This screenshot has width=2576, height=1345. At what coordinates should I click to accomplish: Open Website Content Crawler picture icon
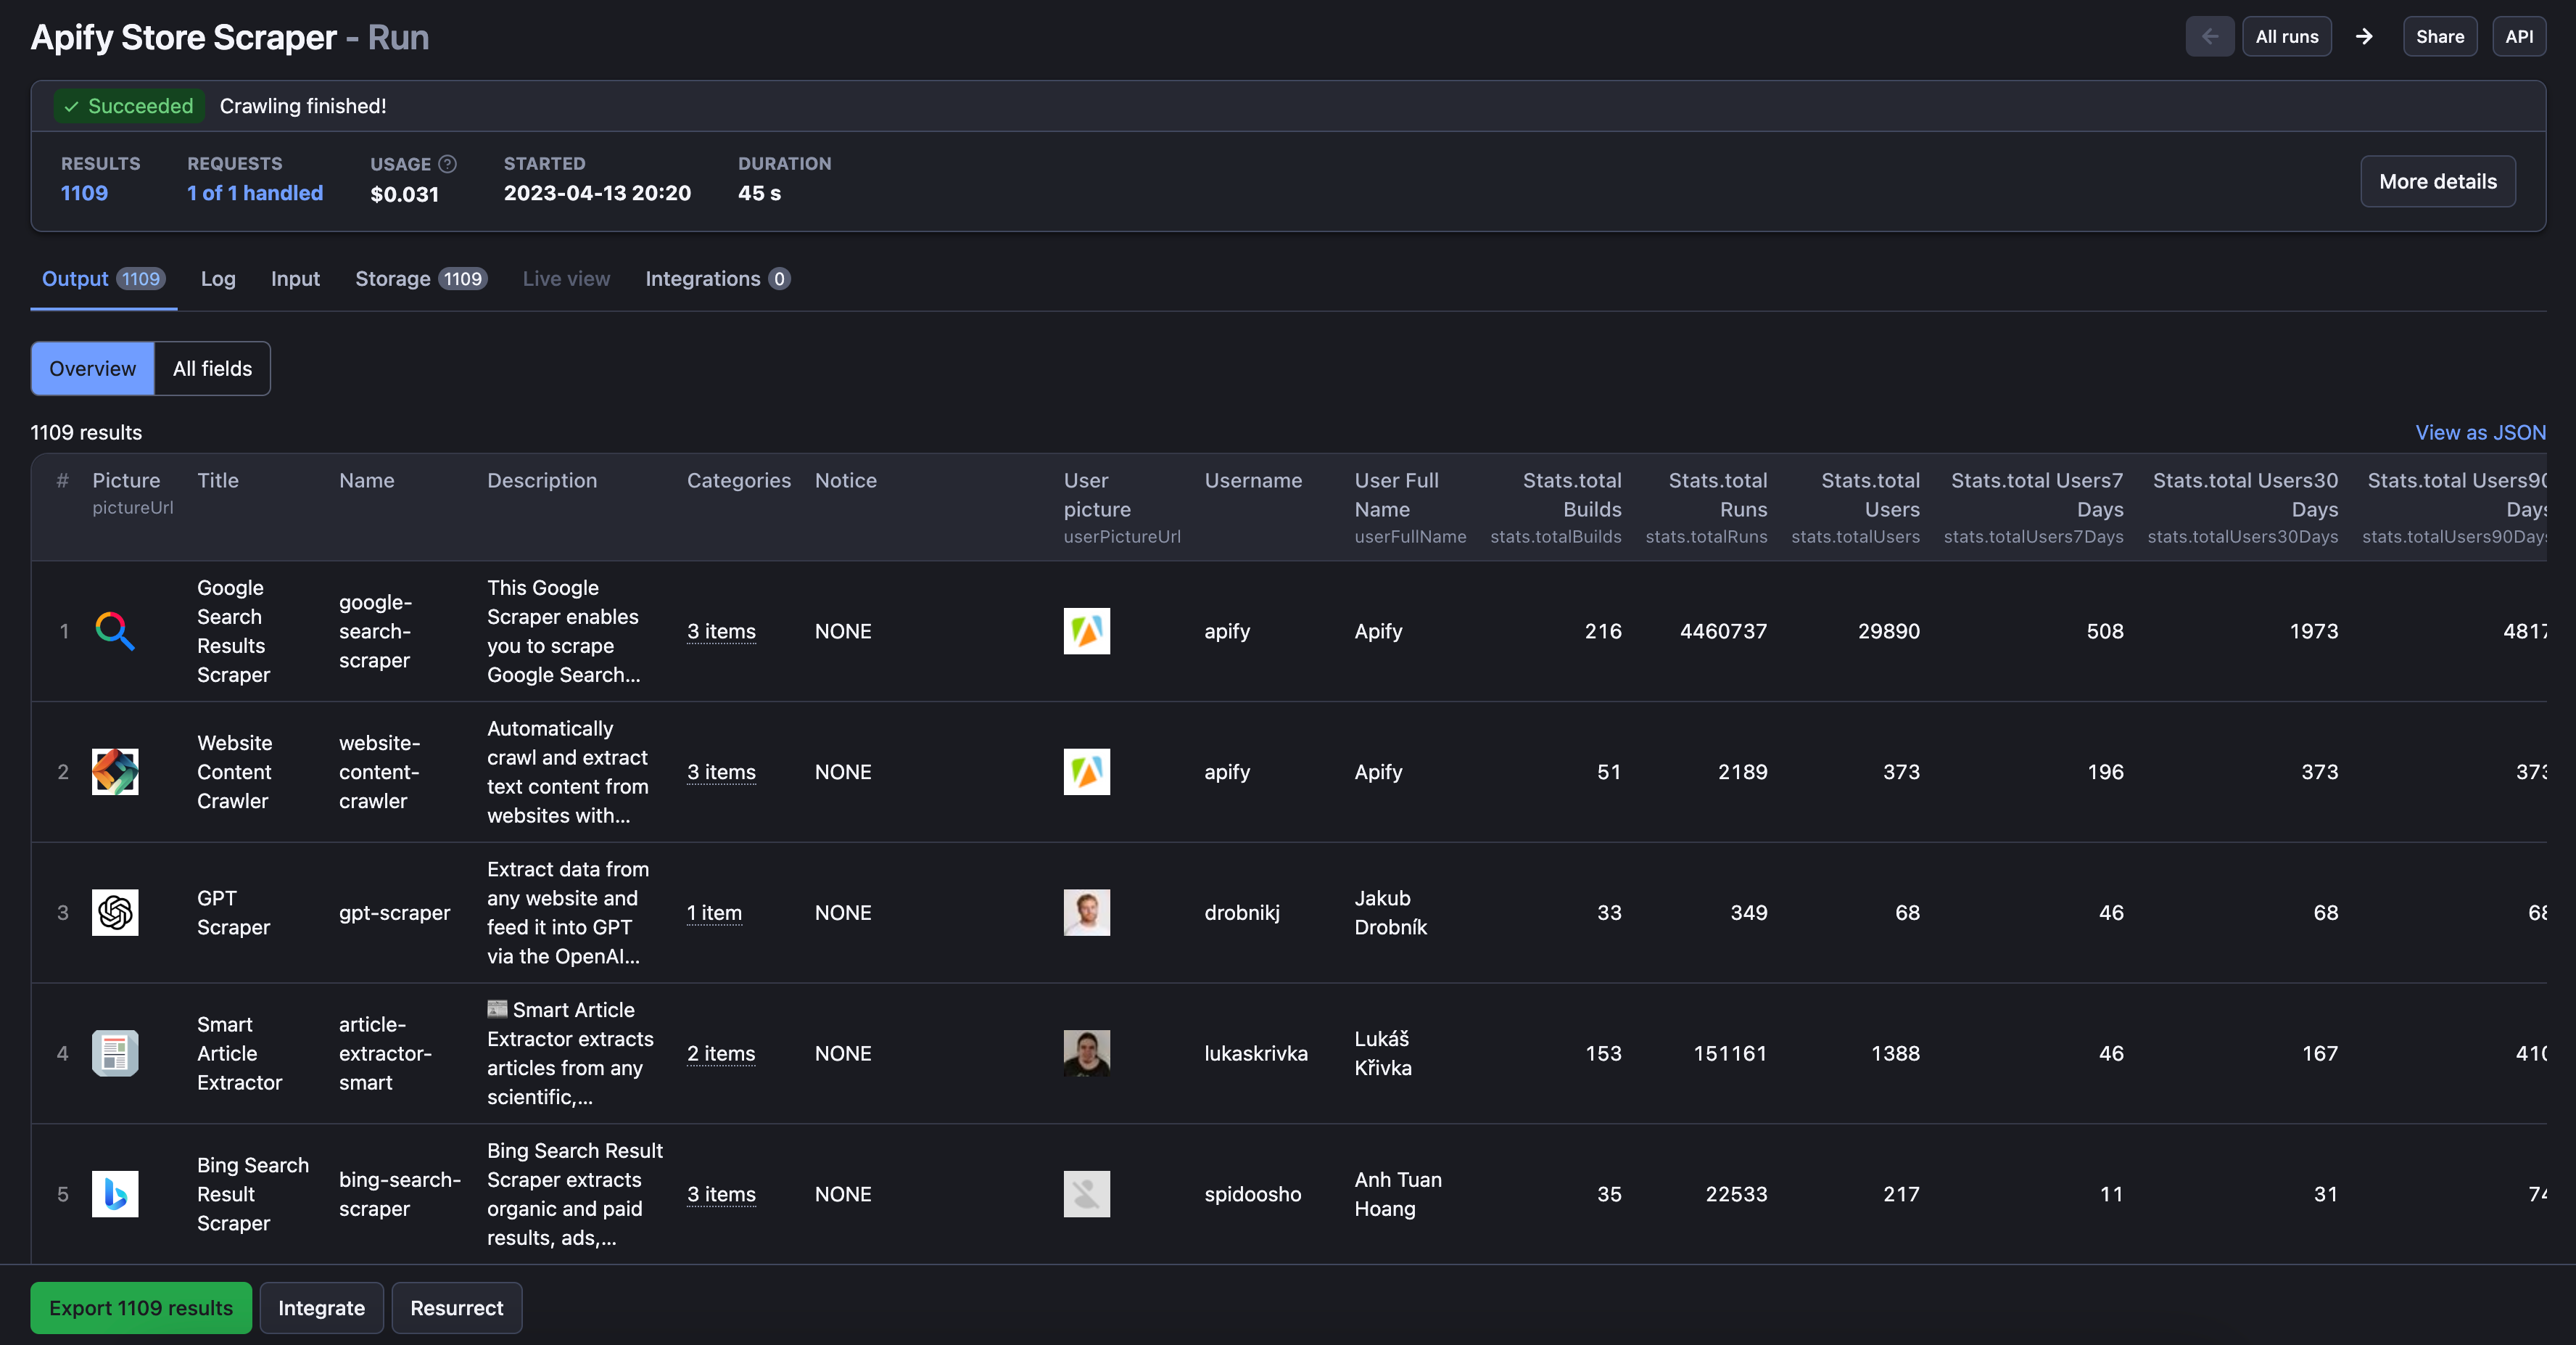115,772
